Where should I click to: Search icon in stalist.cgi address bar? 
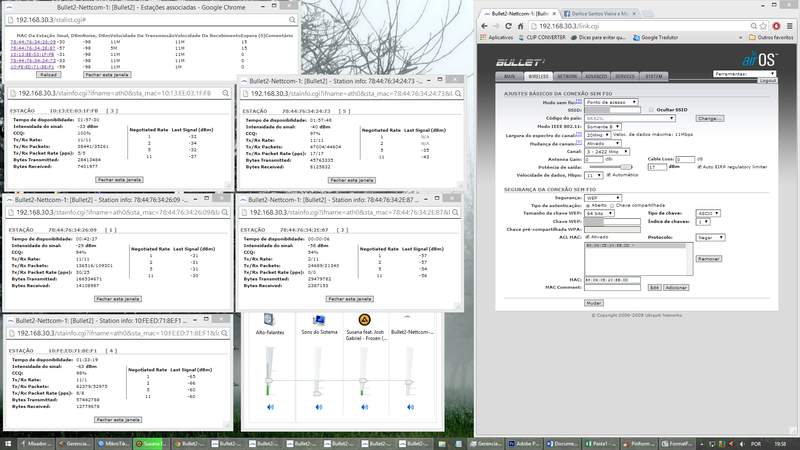click(292, 20)
